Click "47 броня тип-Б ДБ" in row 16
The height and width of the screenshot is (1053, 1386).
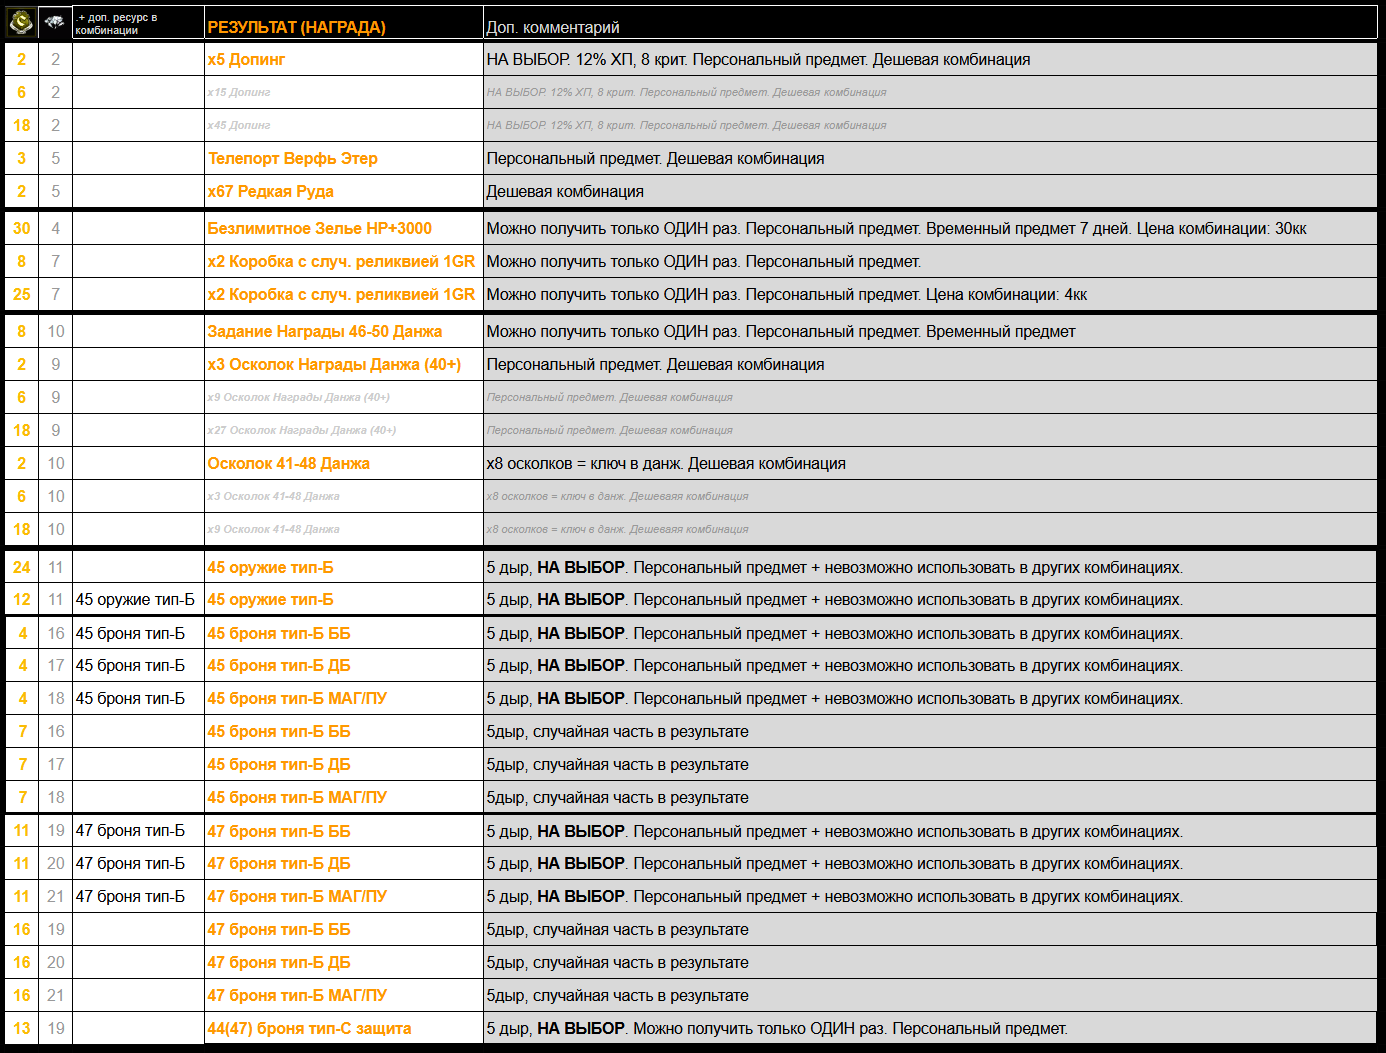pyautogui.click(x=279, y=962)
